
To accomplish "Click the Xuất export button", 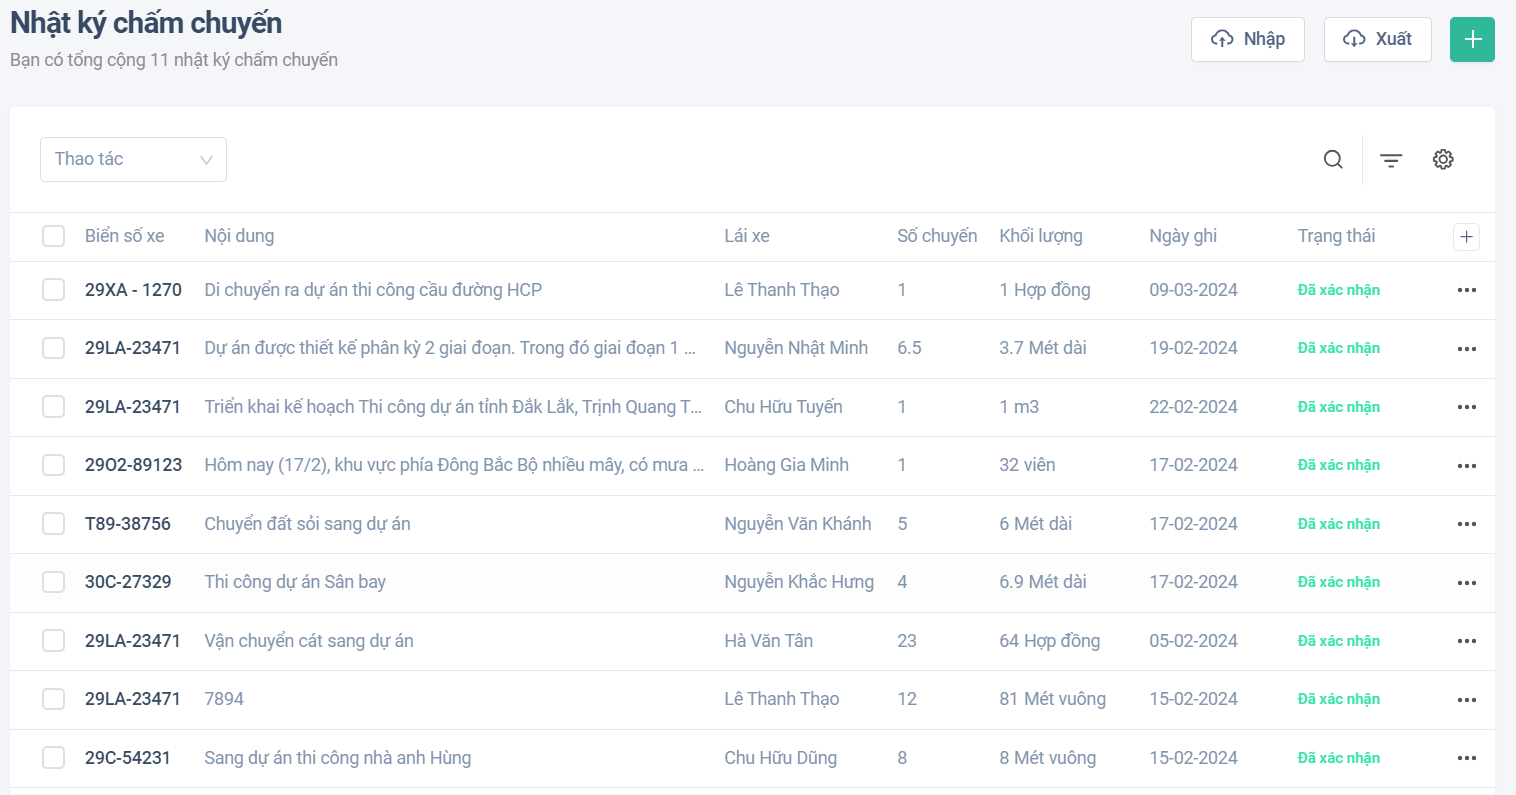I will coord(1377,40).
